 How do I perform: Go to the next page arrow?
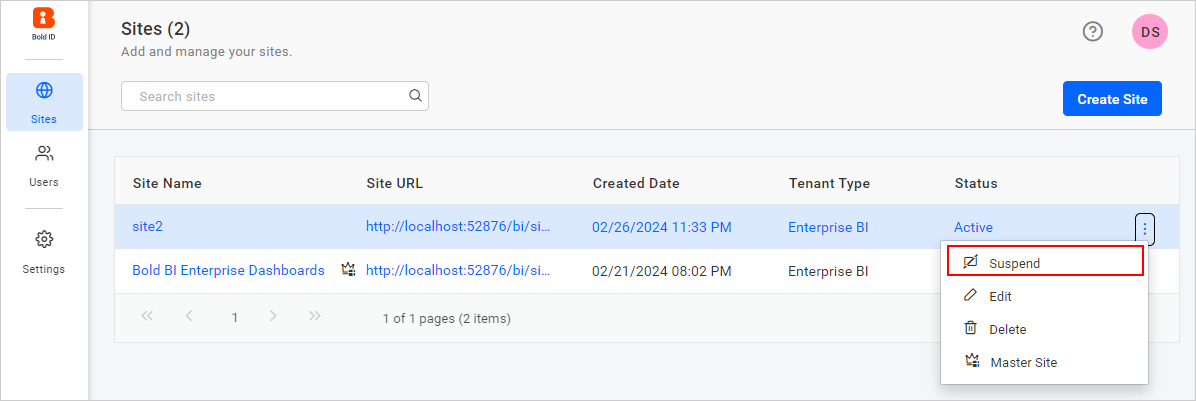[273, 317]
